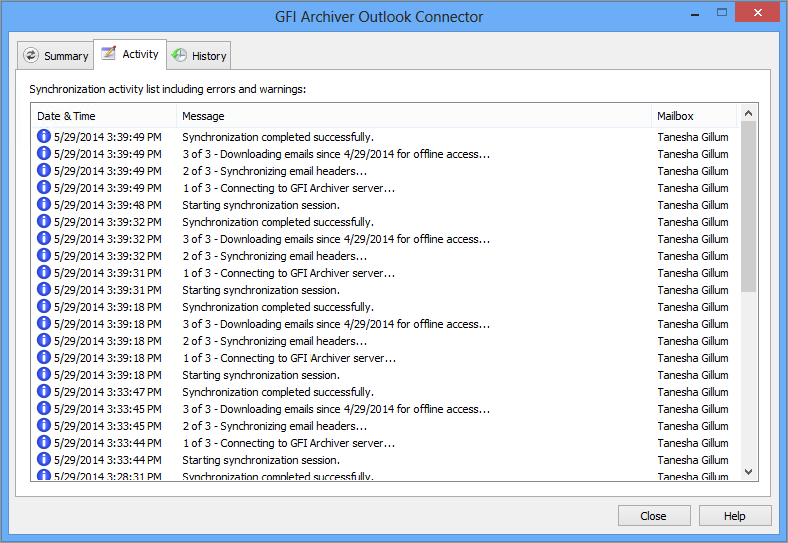Select '3 of 3 - Downloading emails' message at 3:39:18 PM
Viewport: 788px width, 543px height.
[x=336, y=324]
